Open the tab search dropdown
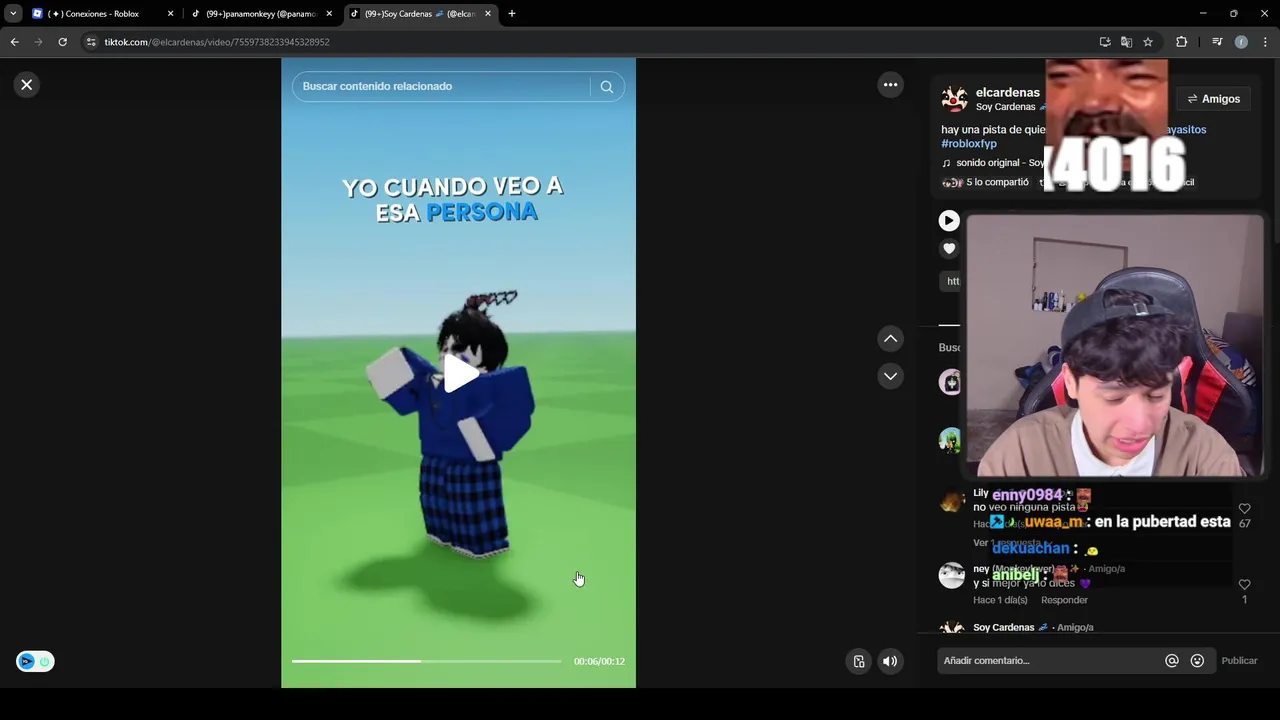The height and width of the screenshot is (720, 1280). pyautogui.click(x=13, y=14)
